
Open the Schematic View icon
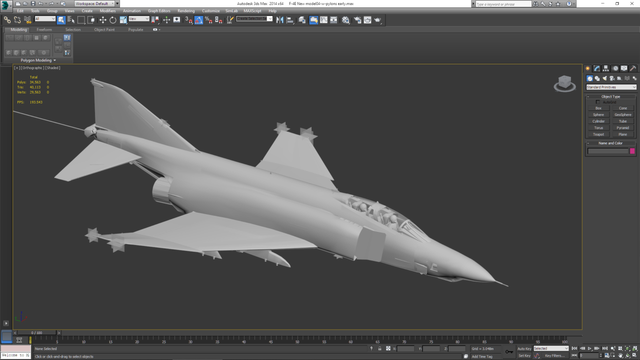pyautogui.click(x=334, y=20)
